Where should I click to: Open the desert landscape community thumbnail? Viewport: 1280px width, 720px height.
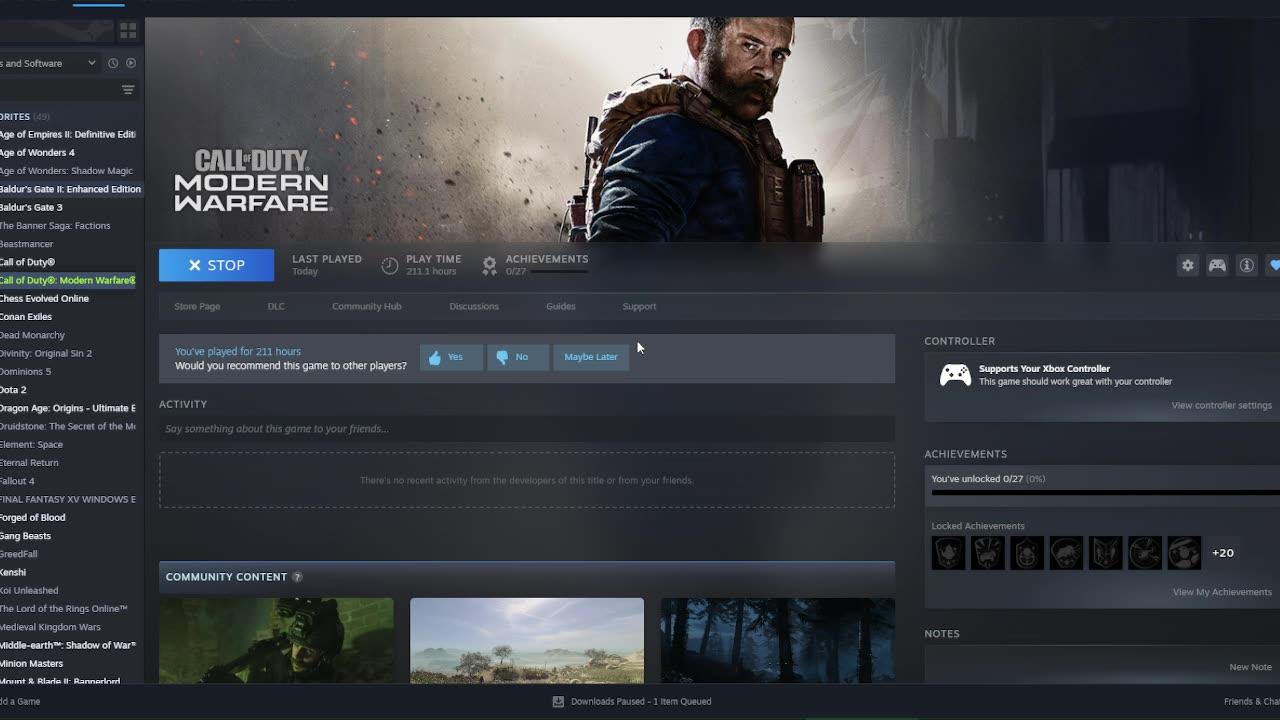527,641
